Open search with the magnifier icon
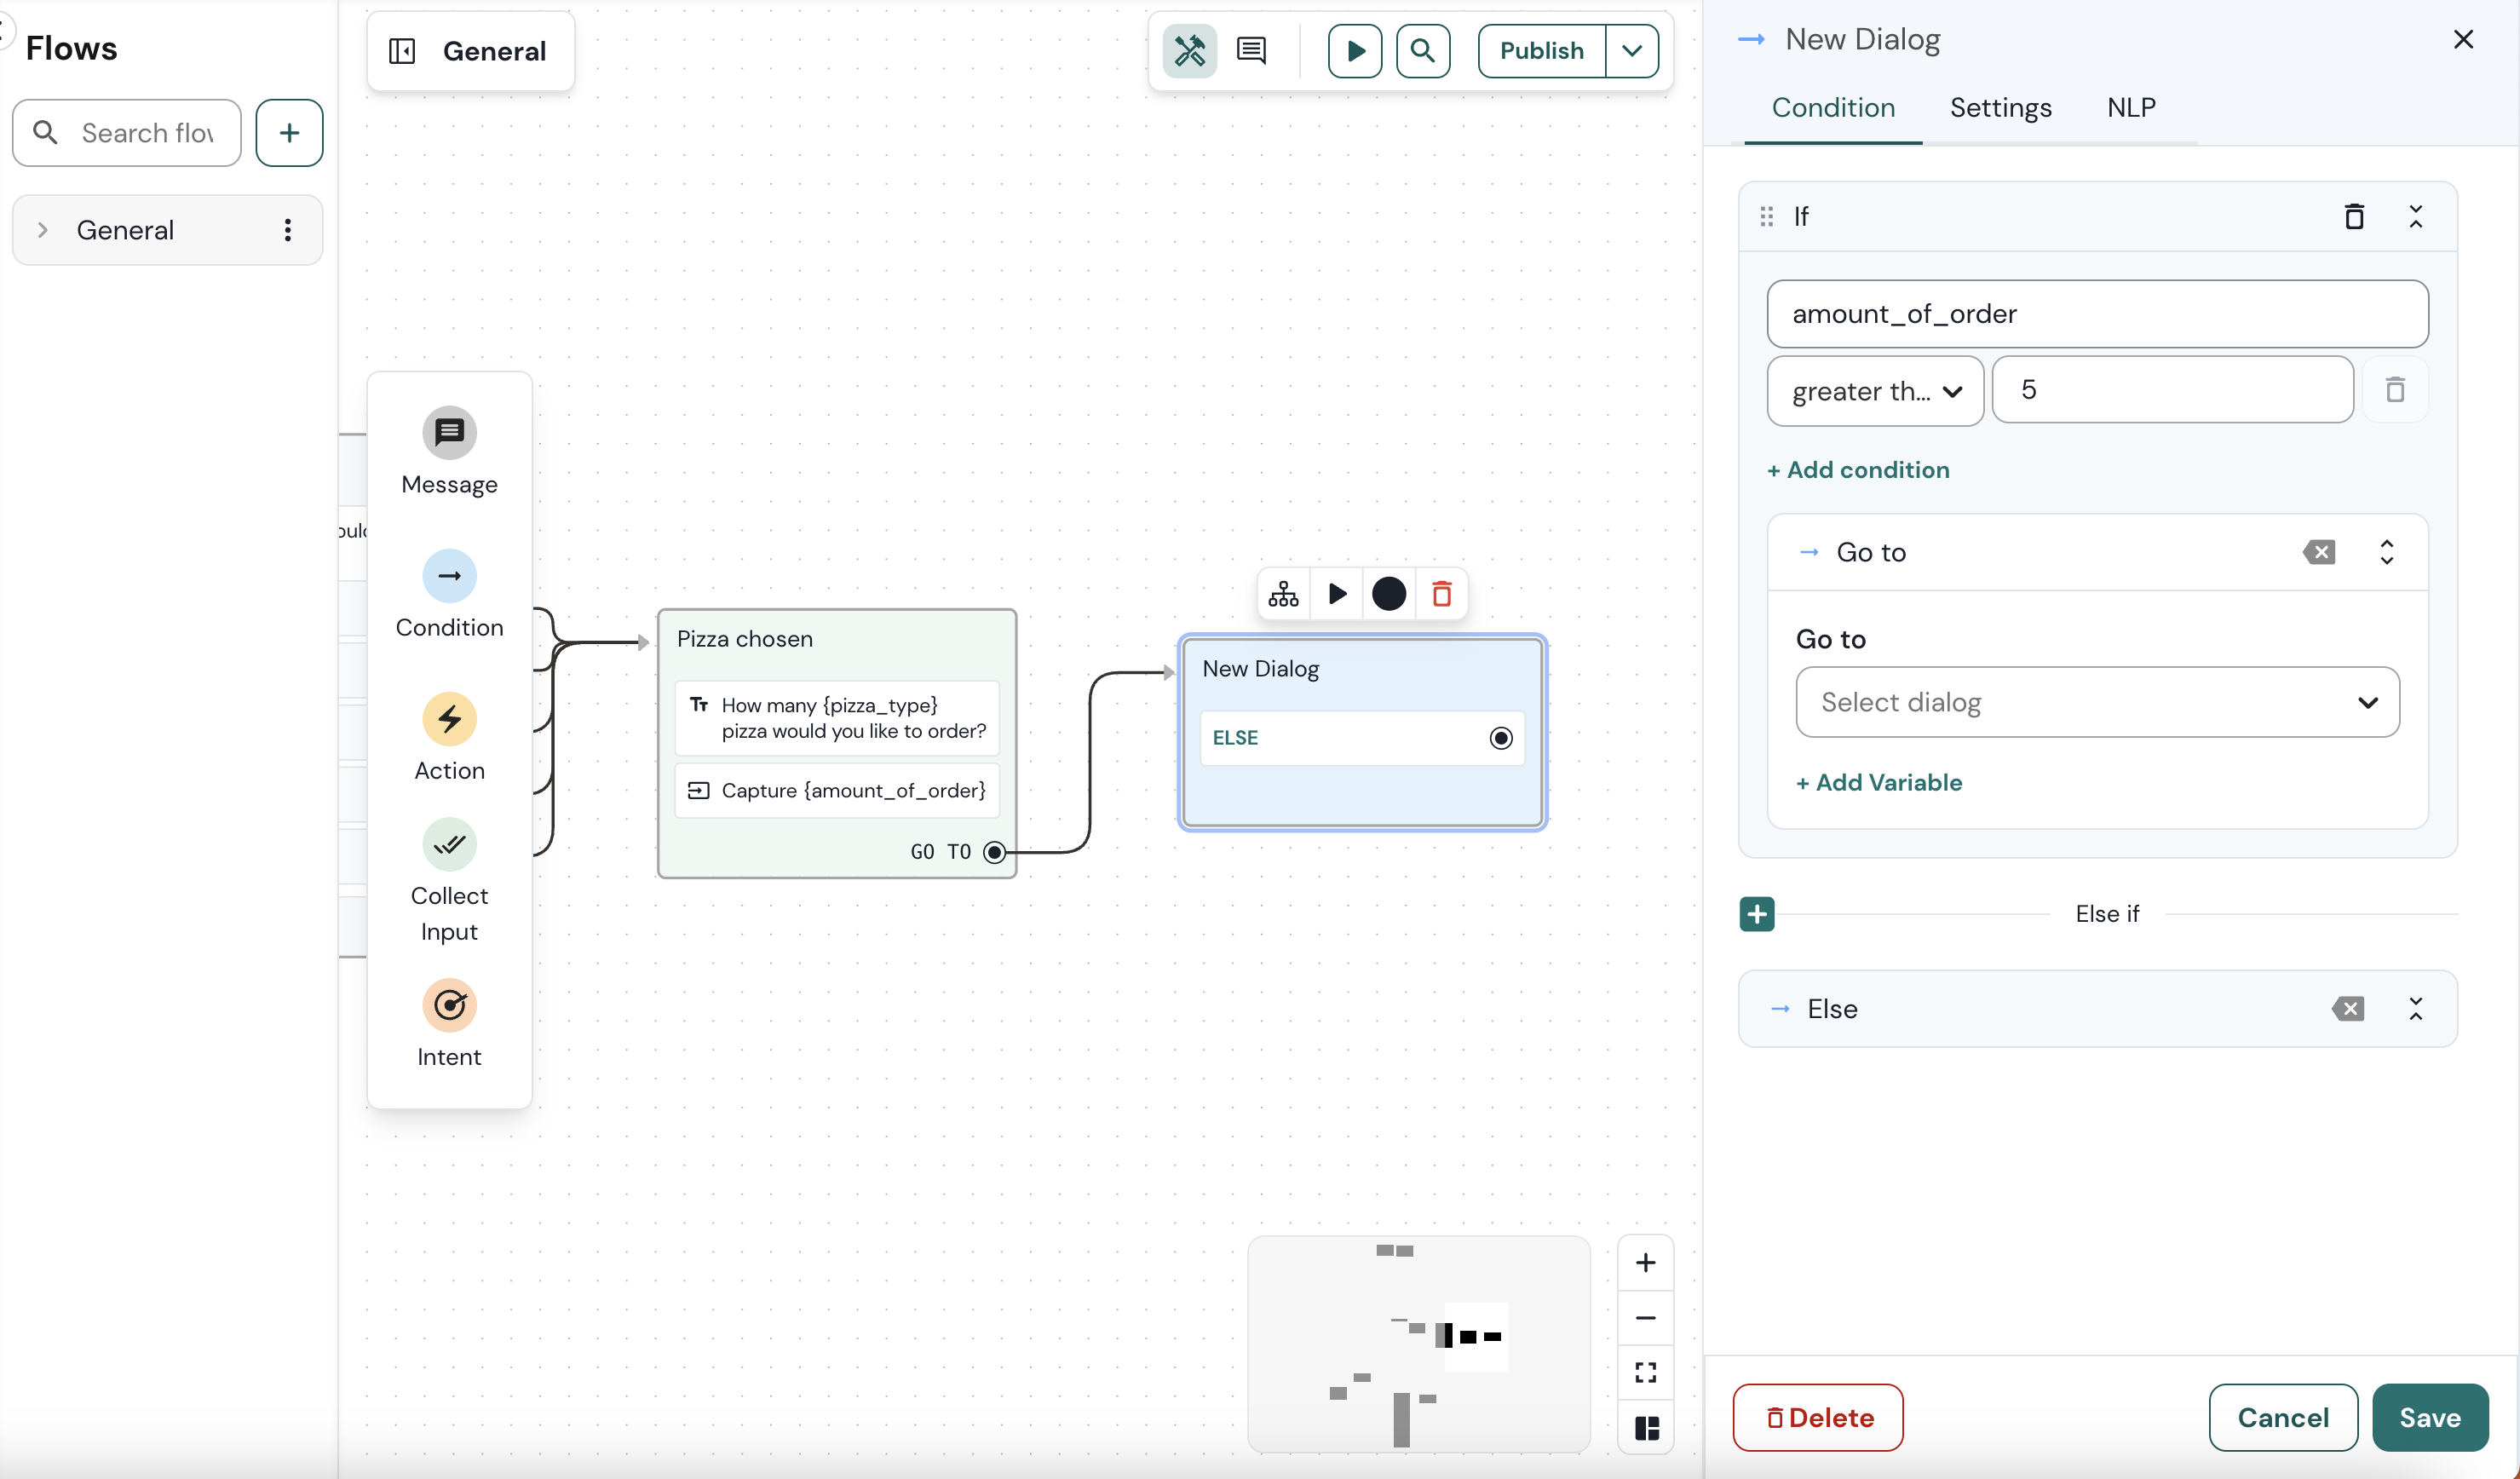Image resolution: width=2520 pixels, height=1479 pixels. tap(1423, 50)
